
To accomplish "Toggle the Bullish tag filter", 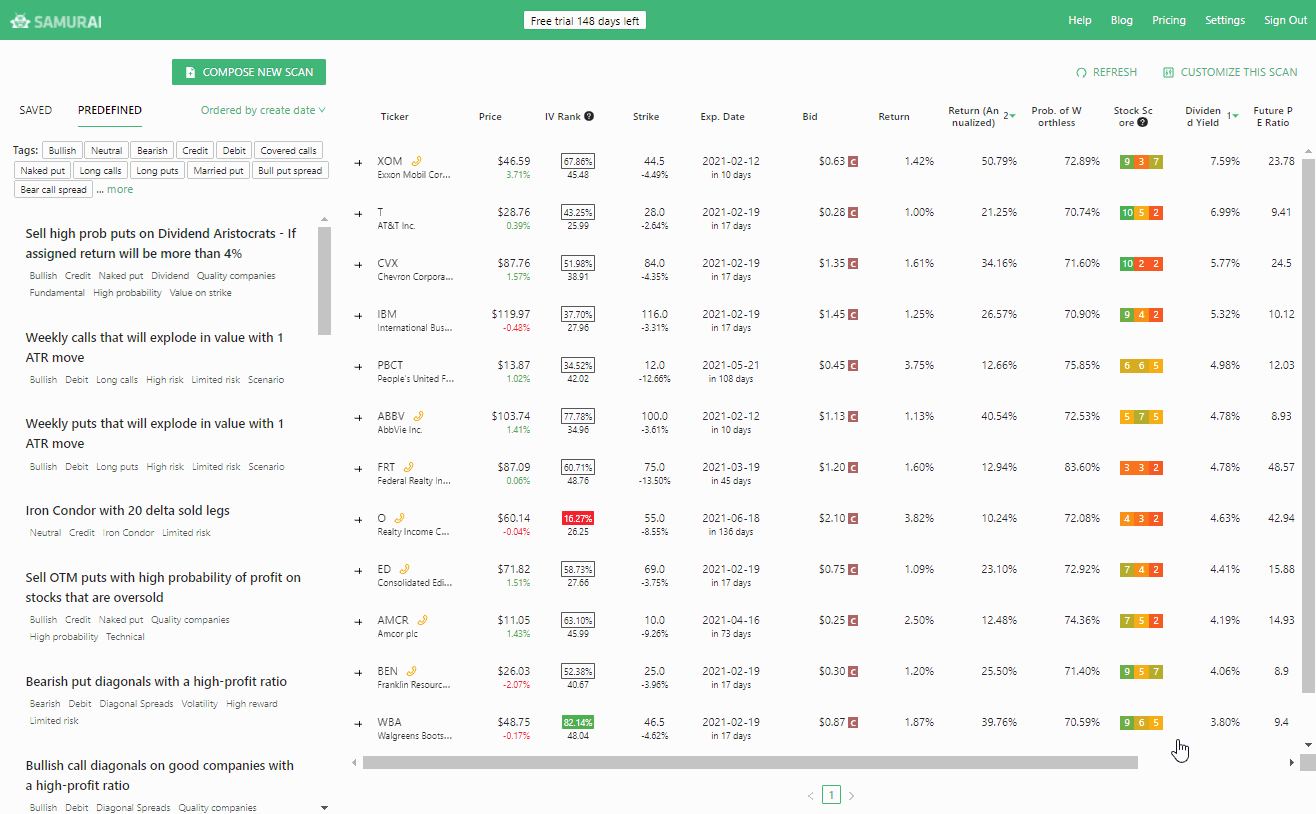I will pyautogui.click(x=61, y=151).
